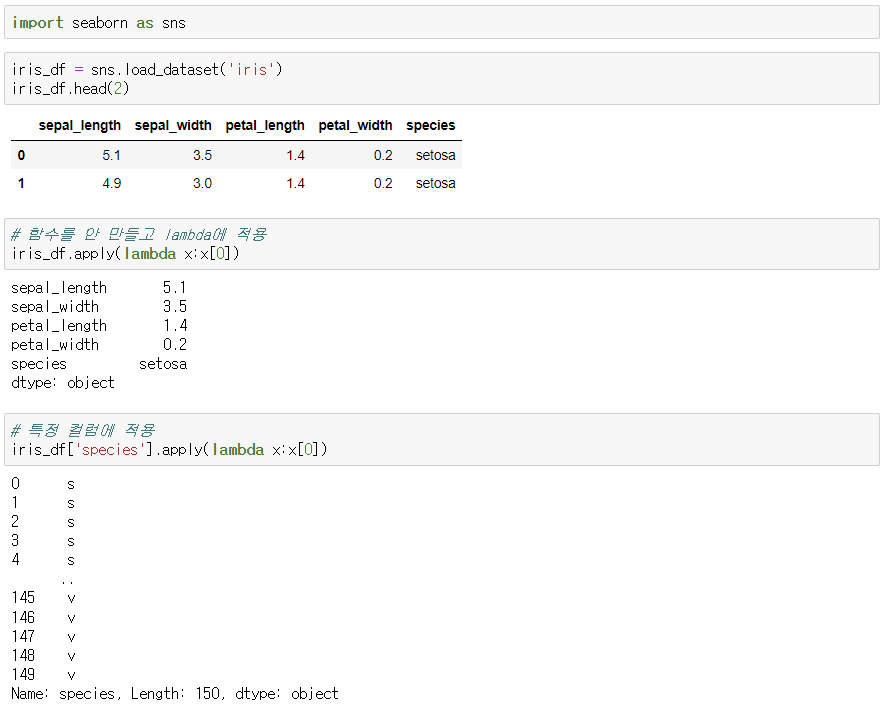Viewport: 886px width, 710px height.
Task: Click output row 4 with value s
Action: pyautogui.click(x=44, y=560)
